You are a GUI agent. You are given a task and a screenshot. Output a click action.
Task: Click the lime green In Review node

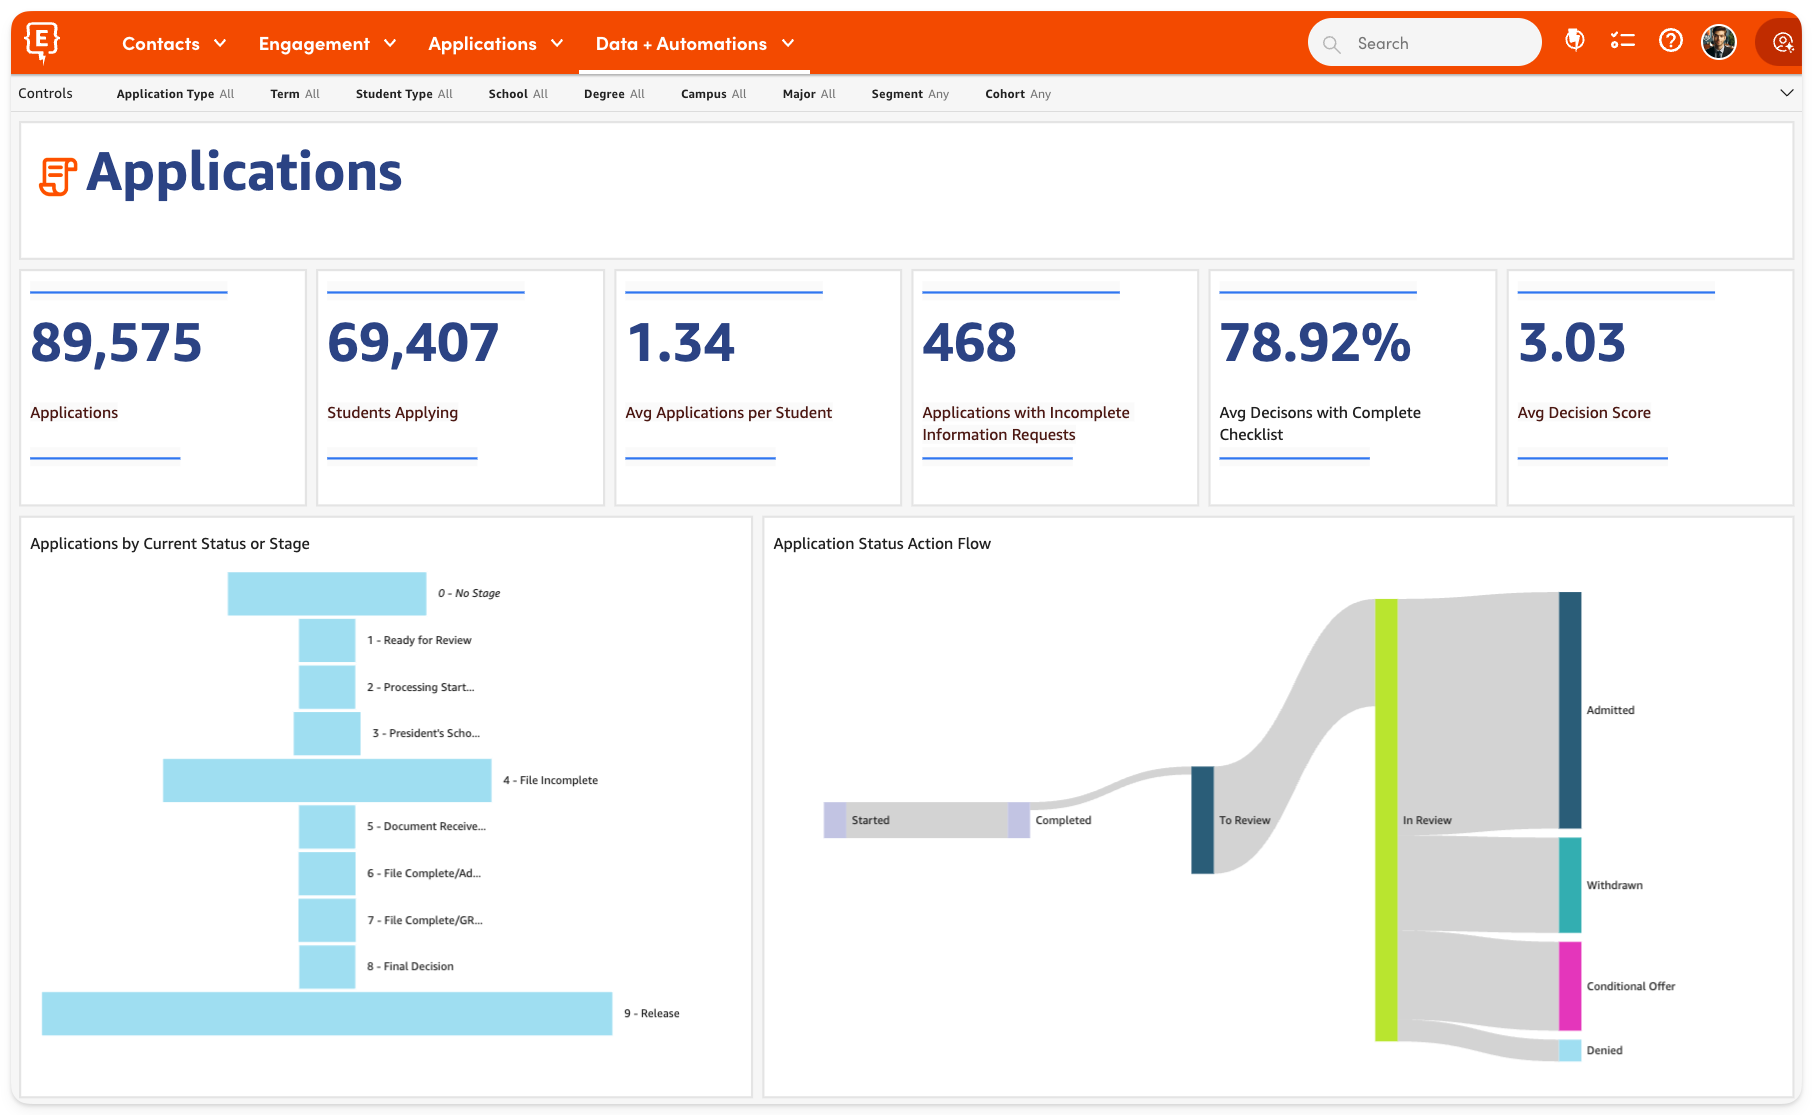(1385, 820)
